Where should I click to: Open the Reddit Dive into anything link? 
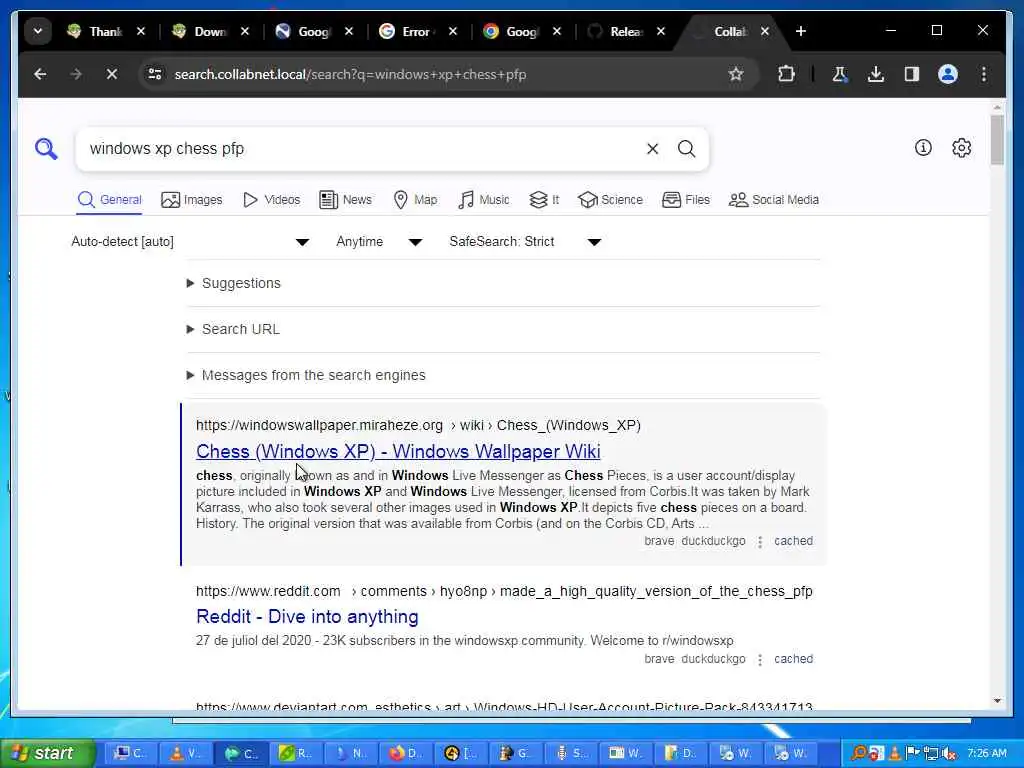click(308, 616)
